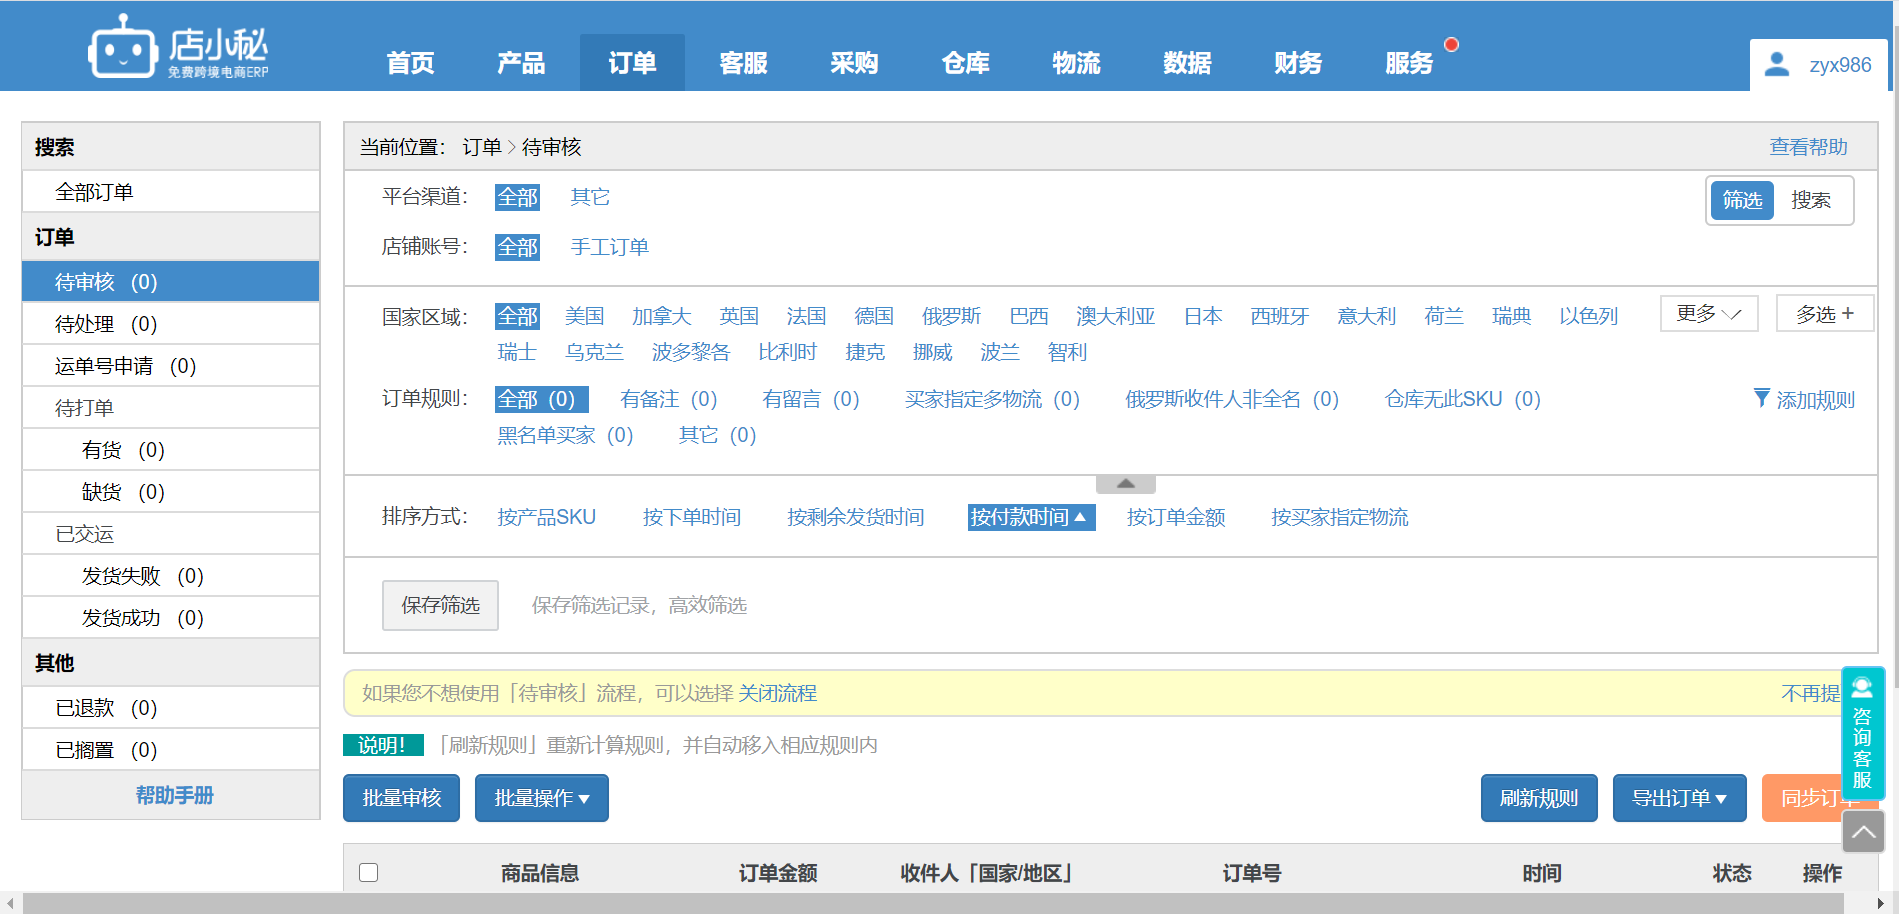The width and height of the screenshot is (1899, 914).
Task: Switch to 搜索 mode
Action: pos(1811,200)
